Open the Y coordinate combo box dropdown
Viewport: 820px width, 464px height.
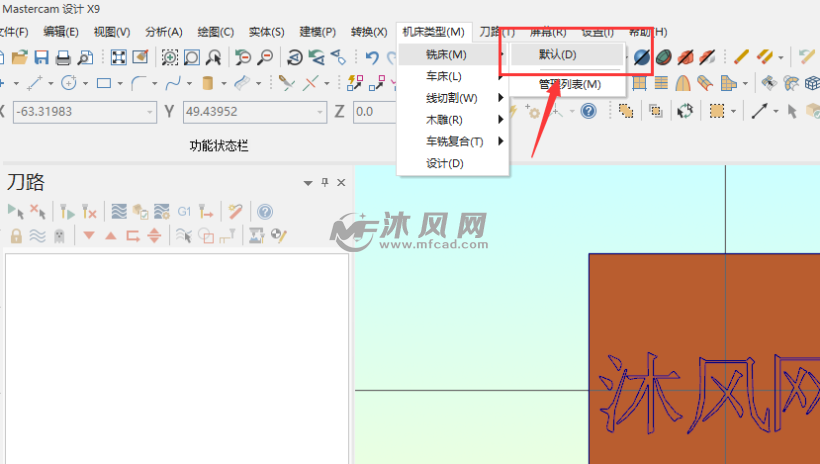tap(320, 112)
